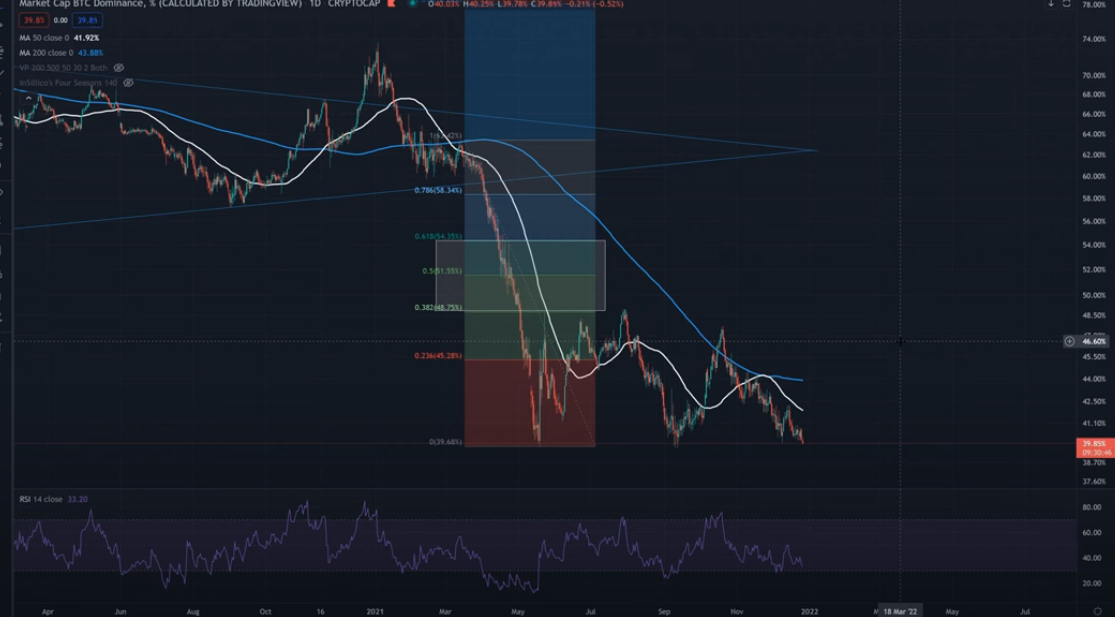
Task: Click the 80.00 tick on the RSI axis
Action: (x=1092, y=508)
